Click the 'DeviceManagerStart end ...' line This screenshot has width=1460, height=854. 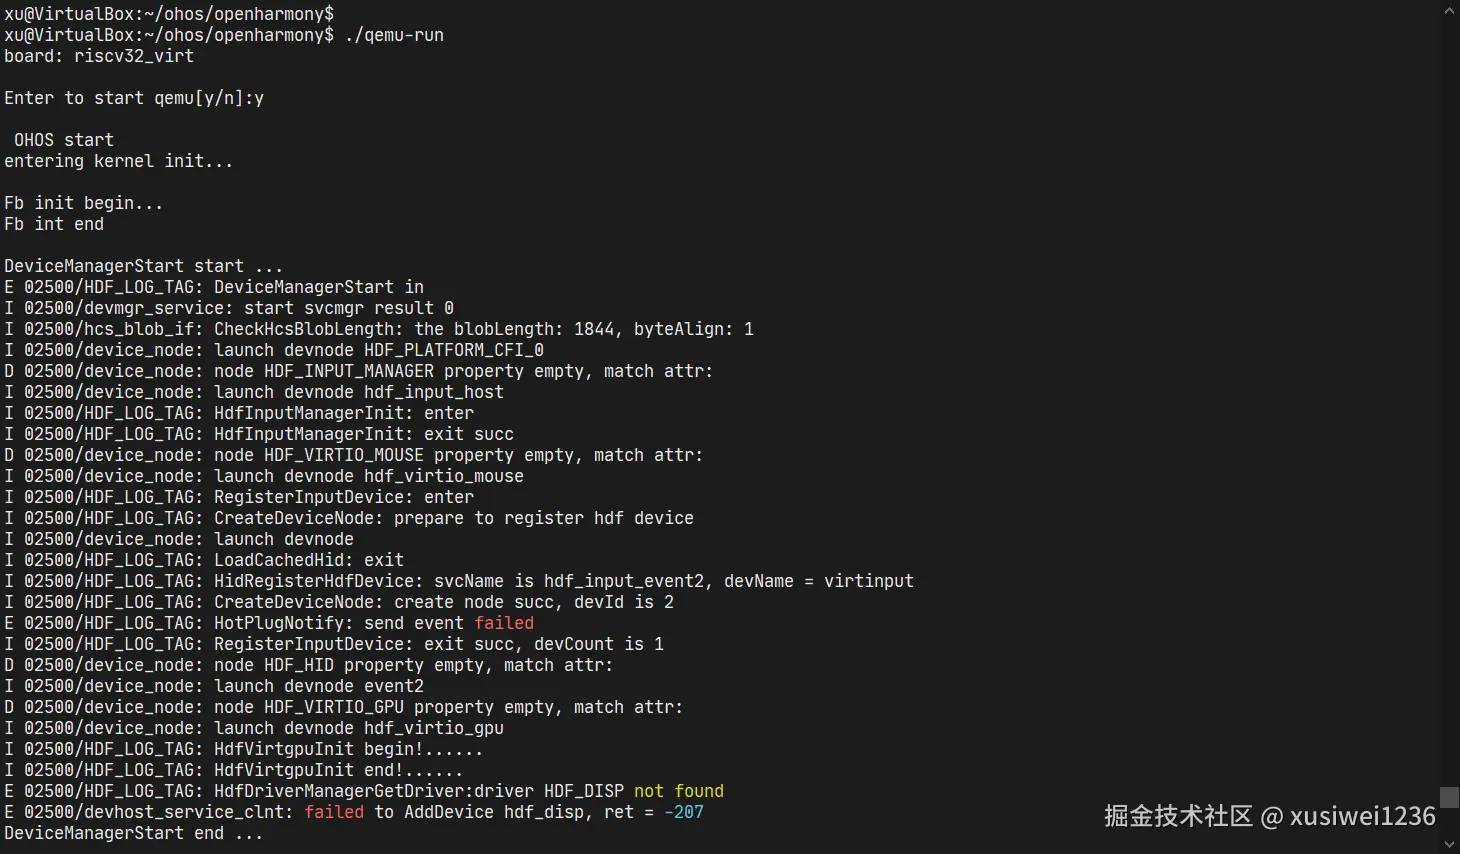pos(134,833)
